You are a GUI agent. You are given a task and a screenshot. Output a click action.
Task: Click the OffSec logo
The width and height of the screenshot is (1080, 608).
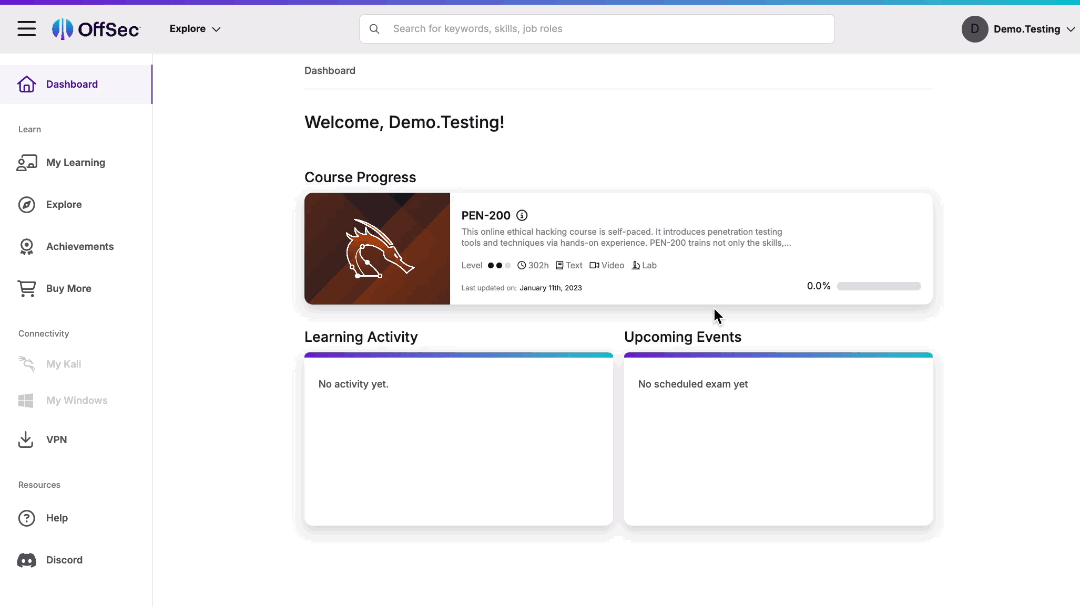click(x=96, y=29)
